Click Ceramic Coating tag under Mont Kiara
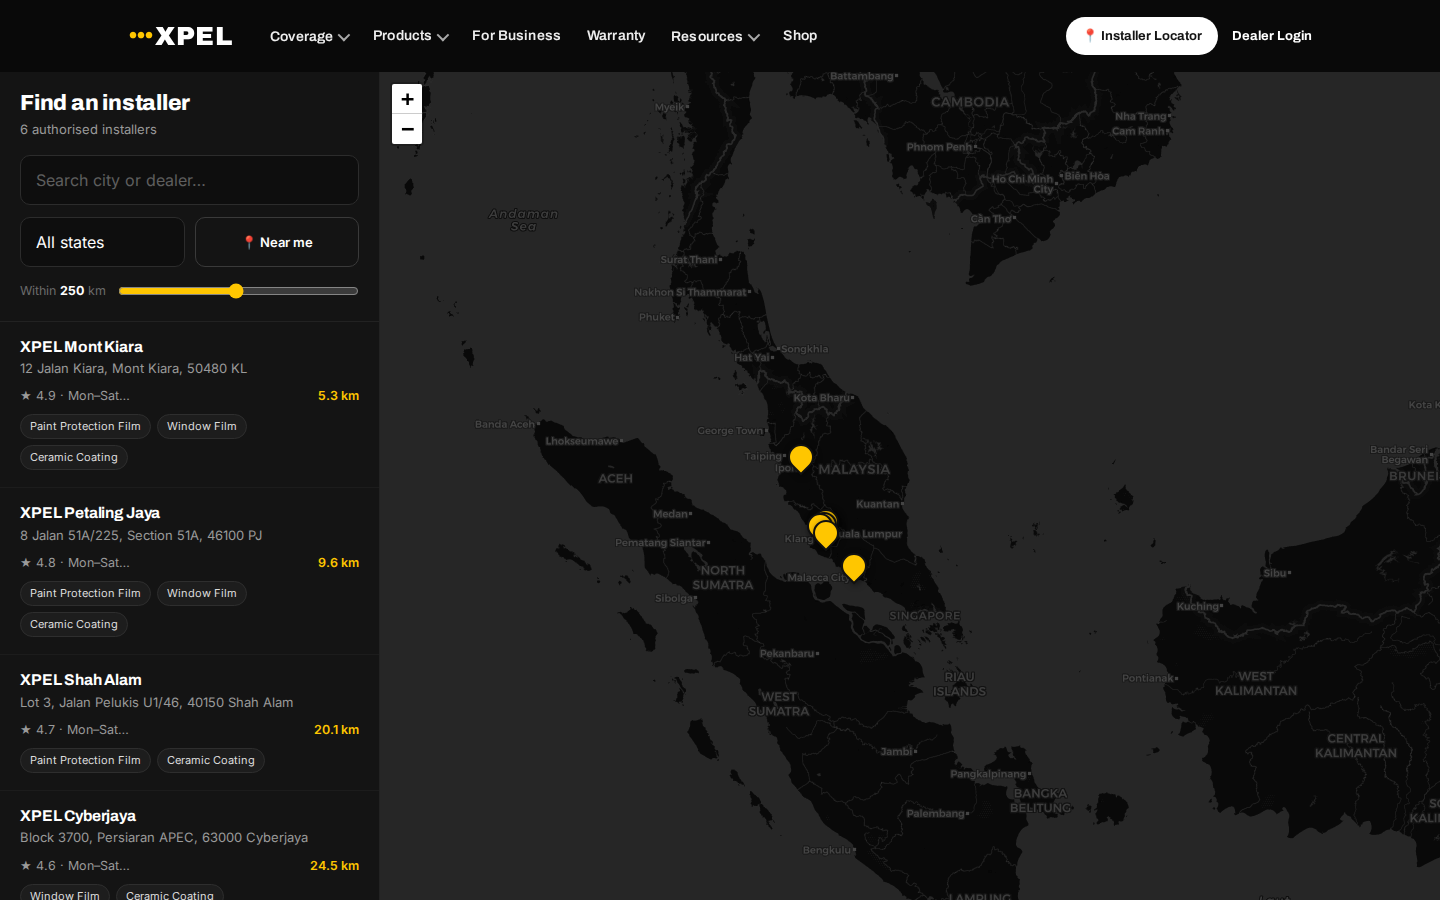 pos(74,457)
